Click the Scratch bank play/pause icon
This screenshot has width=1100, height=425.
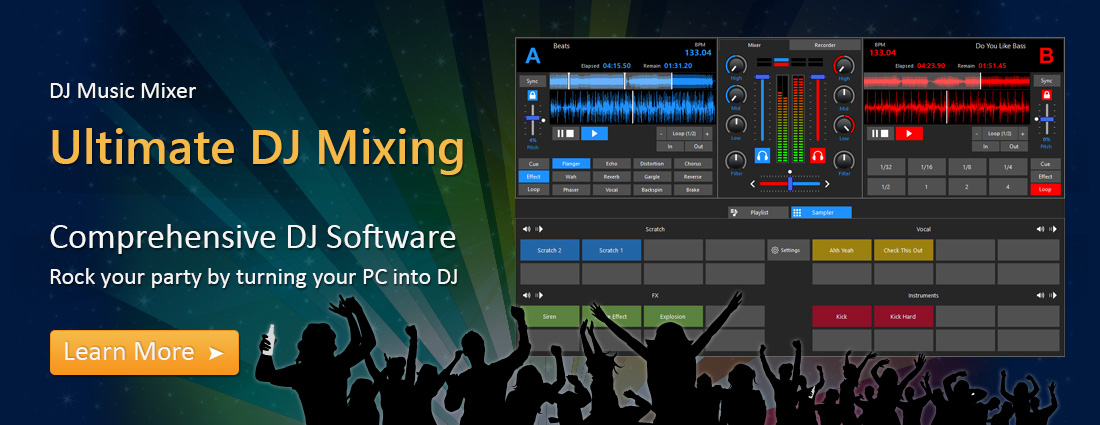click(x=539, y=229)
